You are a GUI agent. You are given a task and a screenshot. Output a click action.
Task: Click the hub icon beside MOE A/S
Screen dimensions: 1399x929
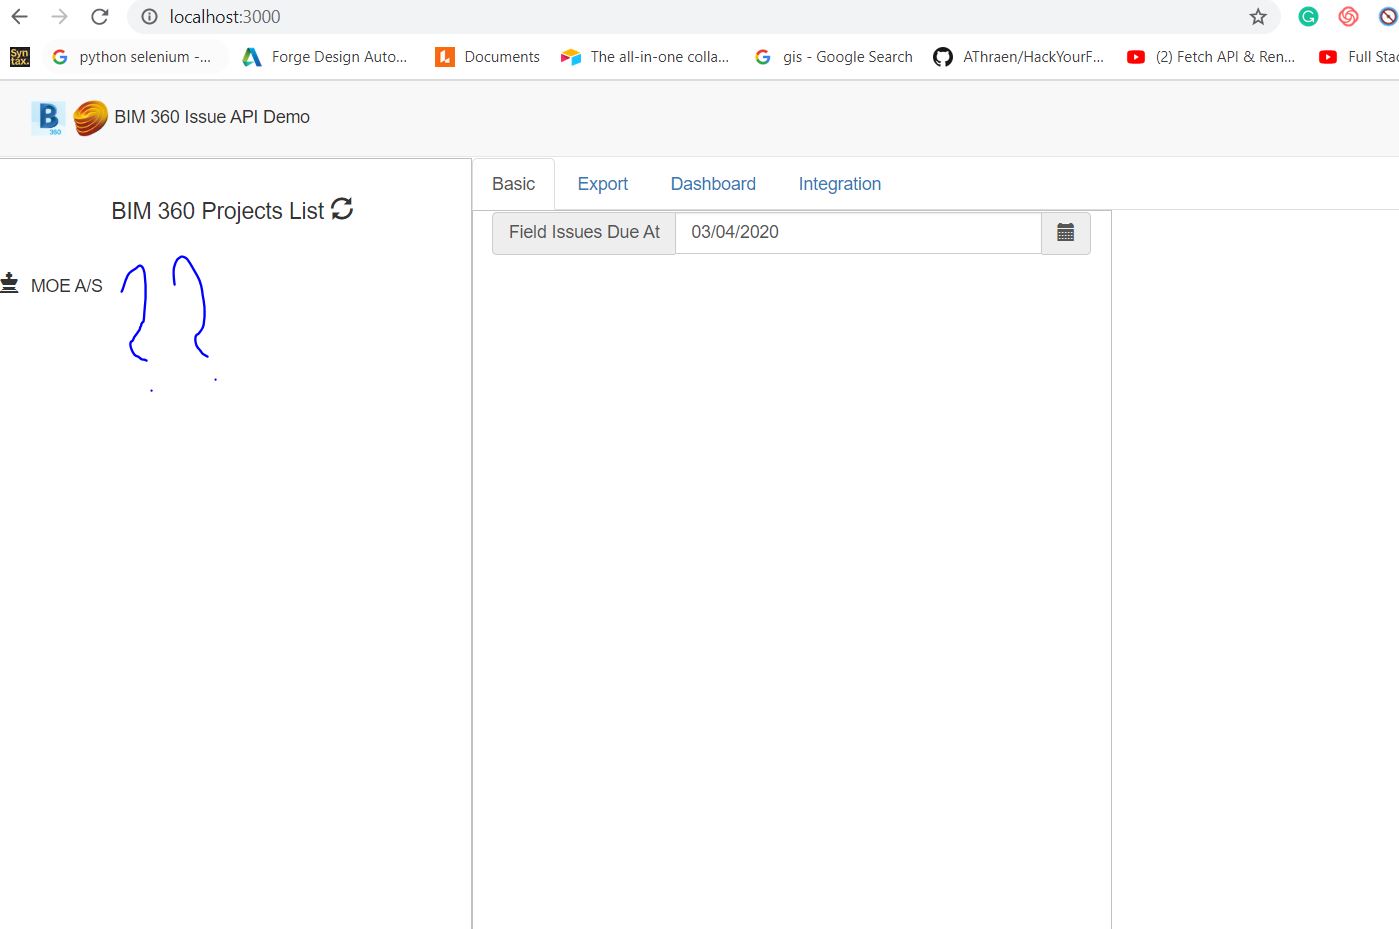tap(10, 284)
